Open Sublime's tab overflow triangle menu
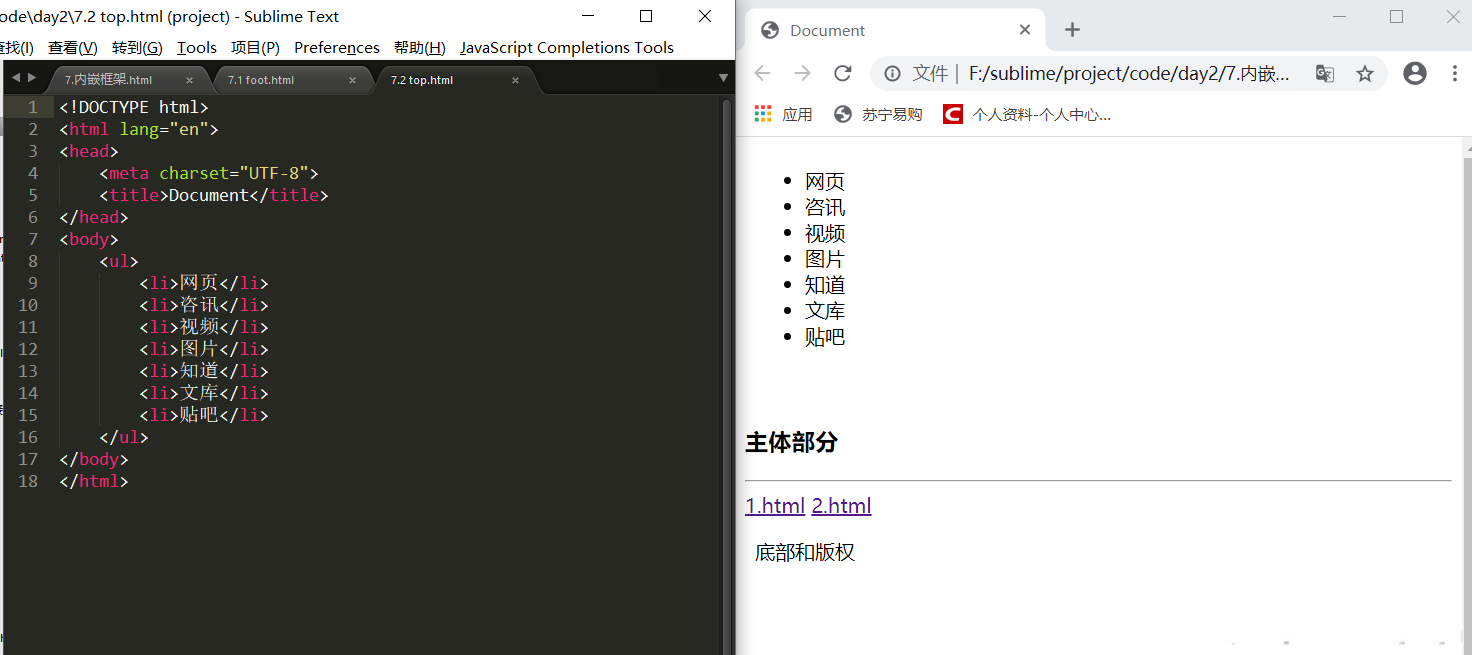 [x=721, y=76]
